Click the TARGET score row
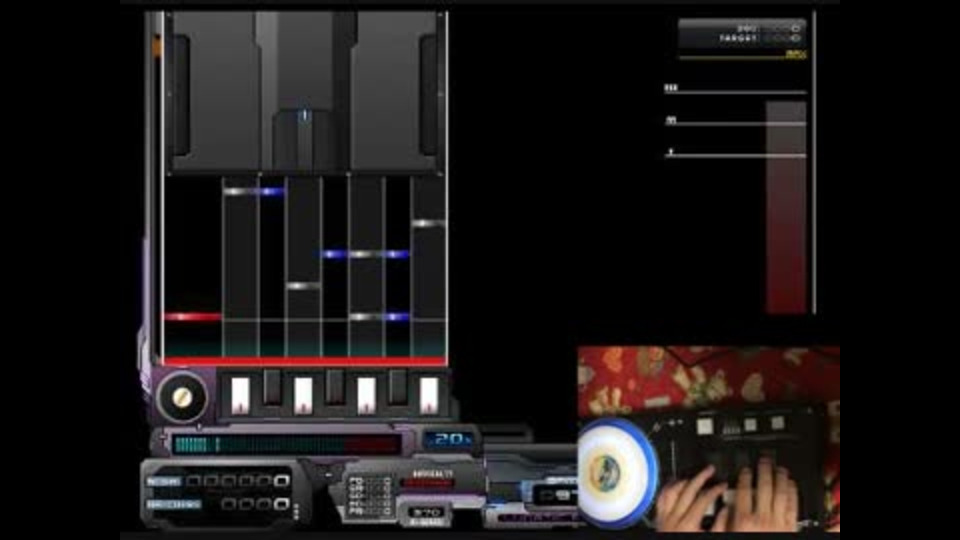960x540 pixels. [x=762, y=39]
